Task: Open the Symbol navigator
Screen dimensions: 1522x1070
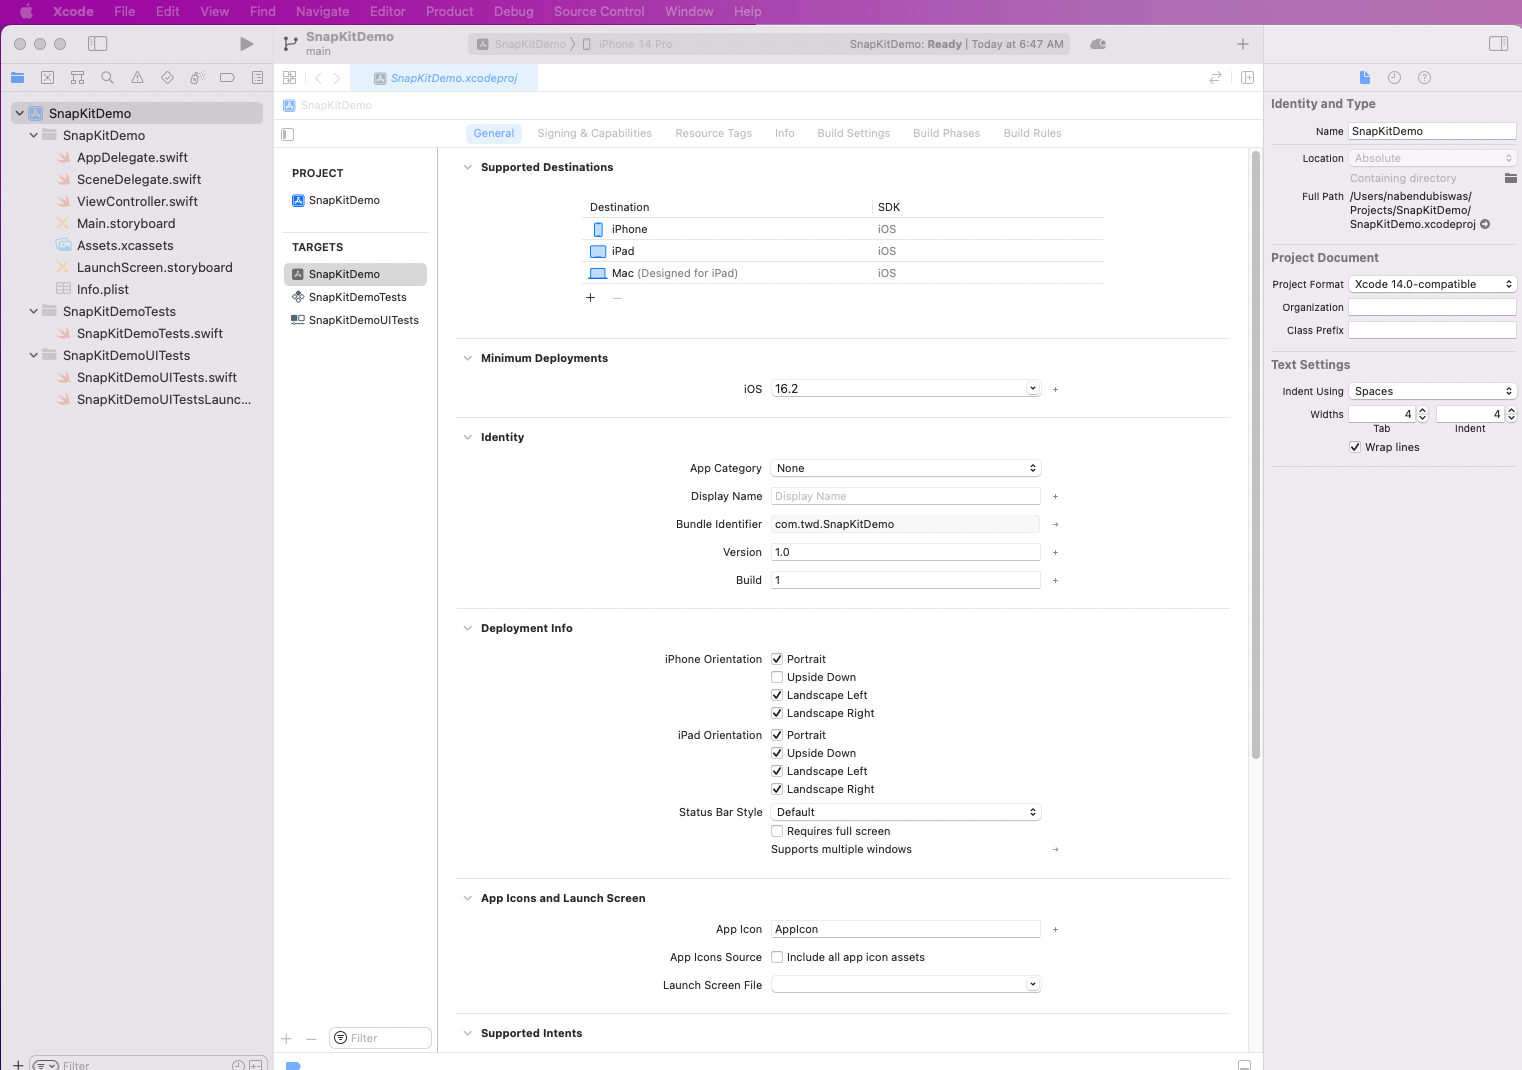Action: click(77, 78)
